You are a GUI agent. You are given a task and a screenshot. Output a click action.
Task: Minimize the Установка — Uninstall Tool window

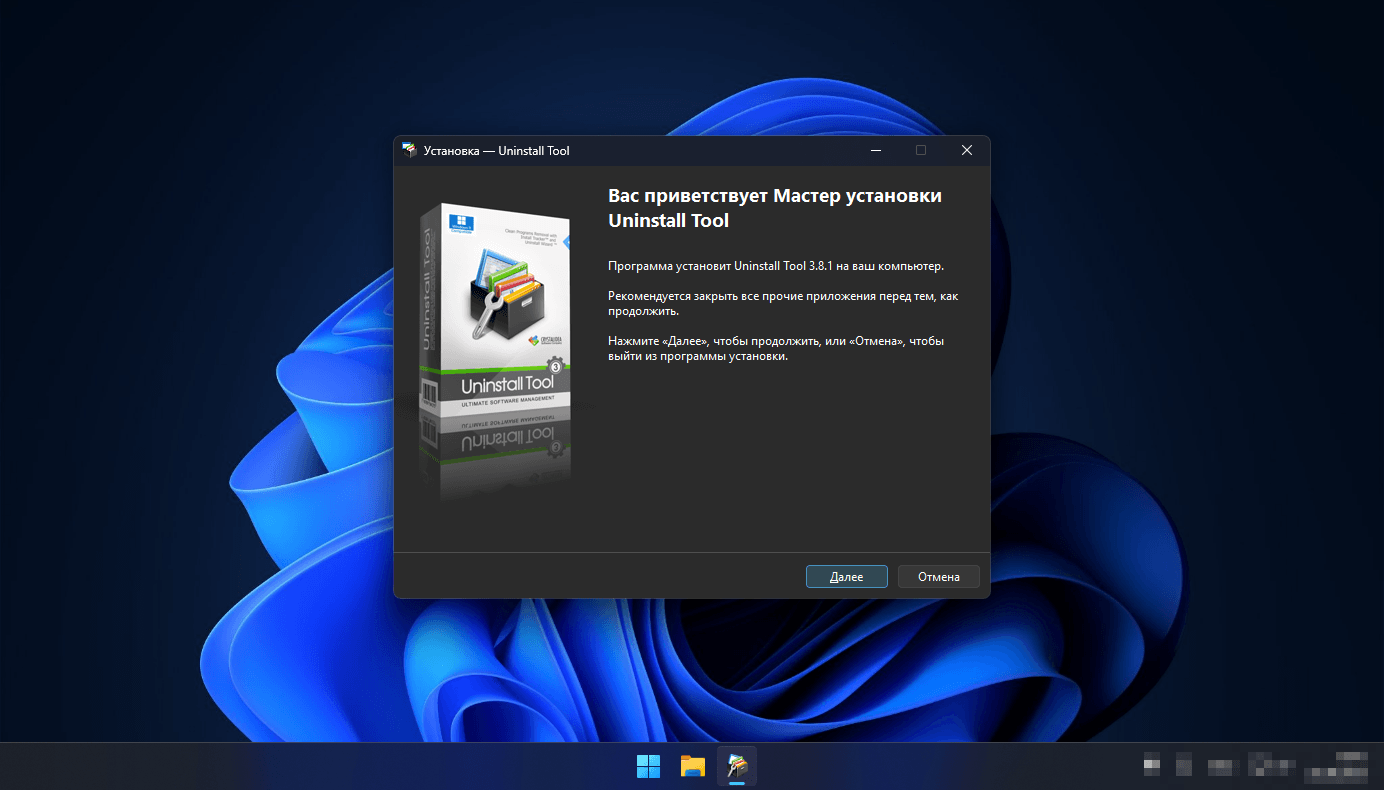[x=875, y=150]
